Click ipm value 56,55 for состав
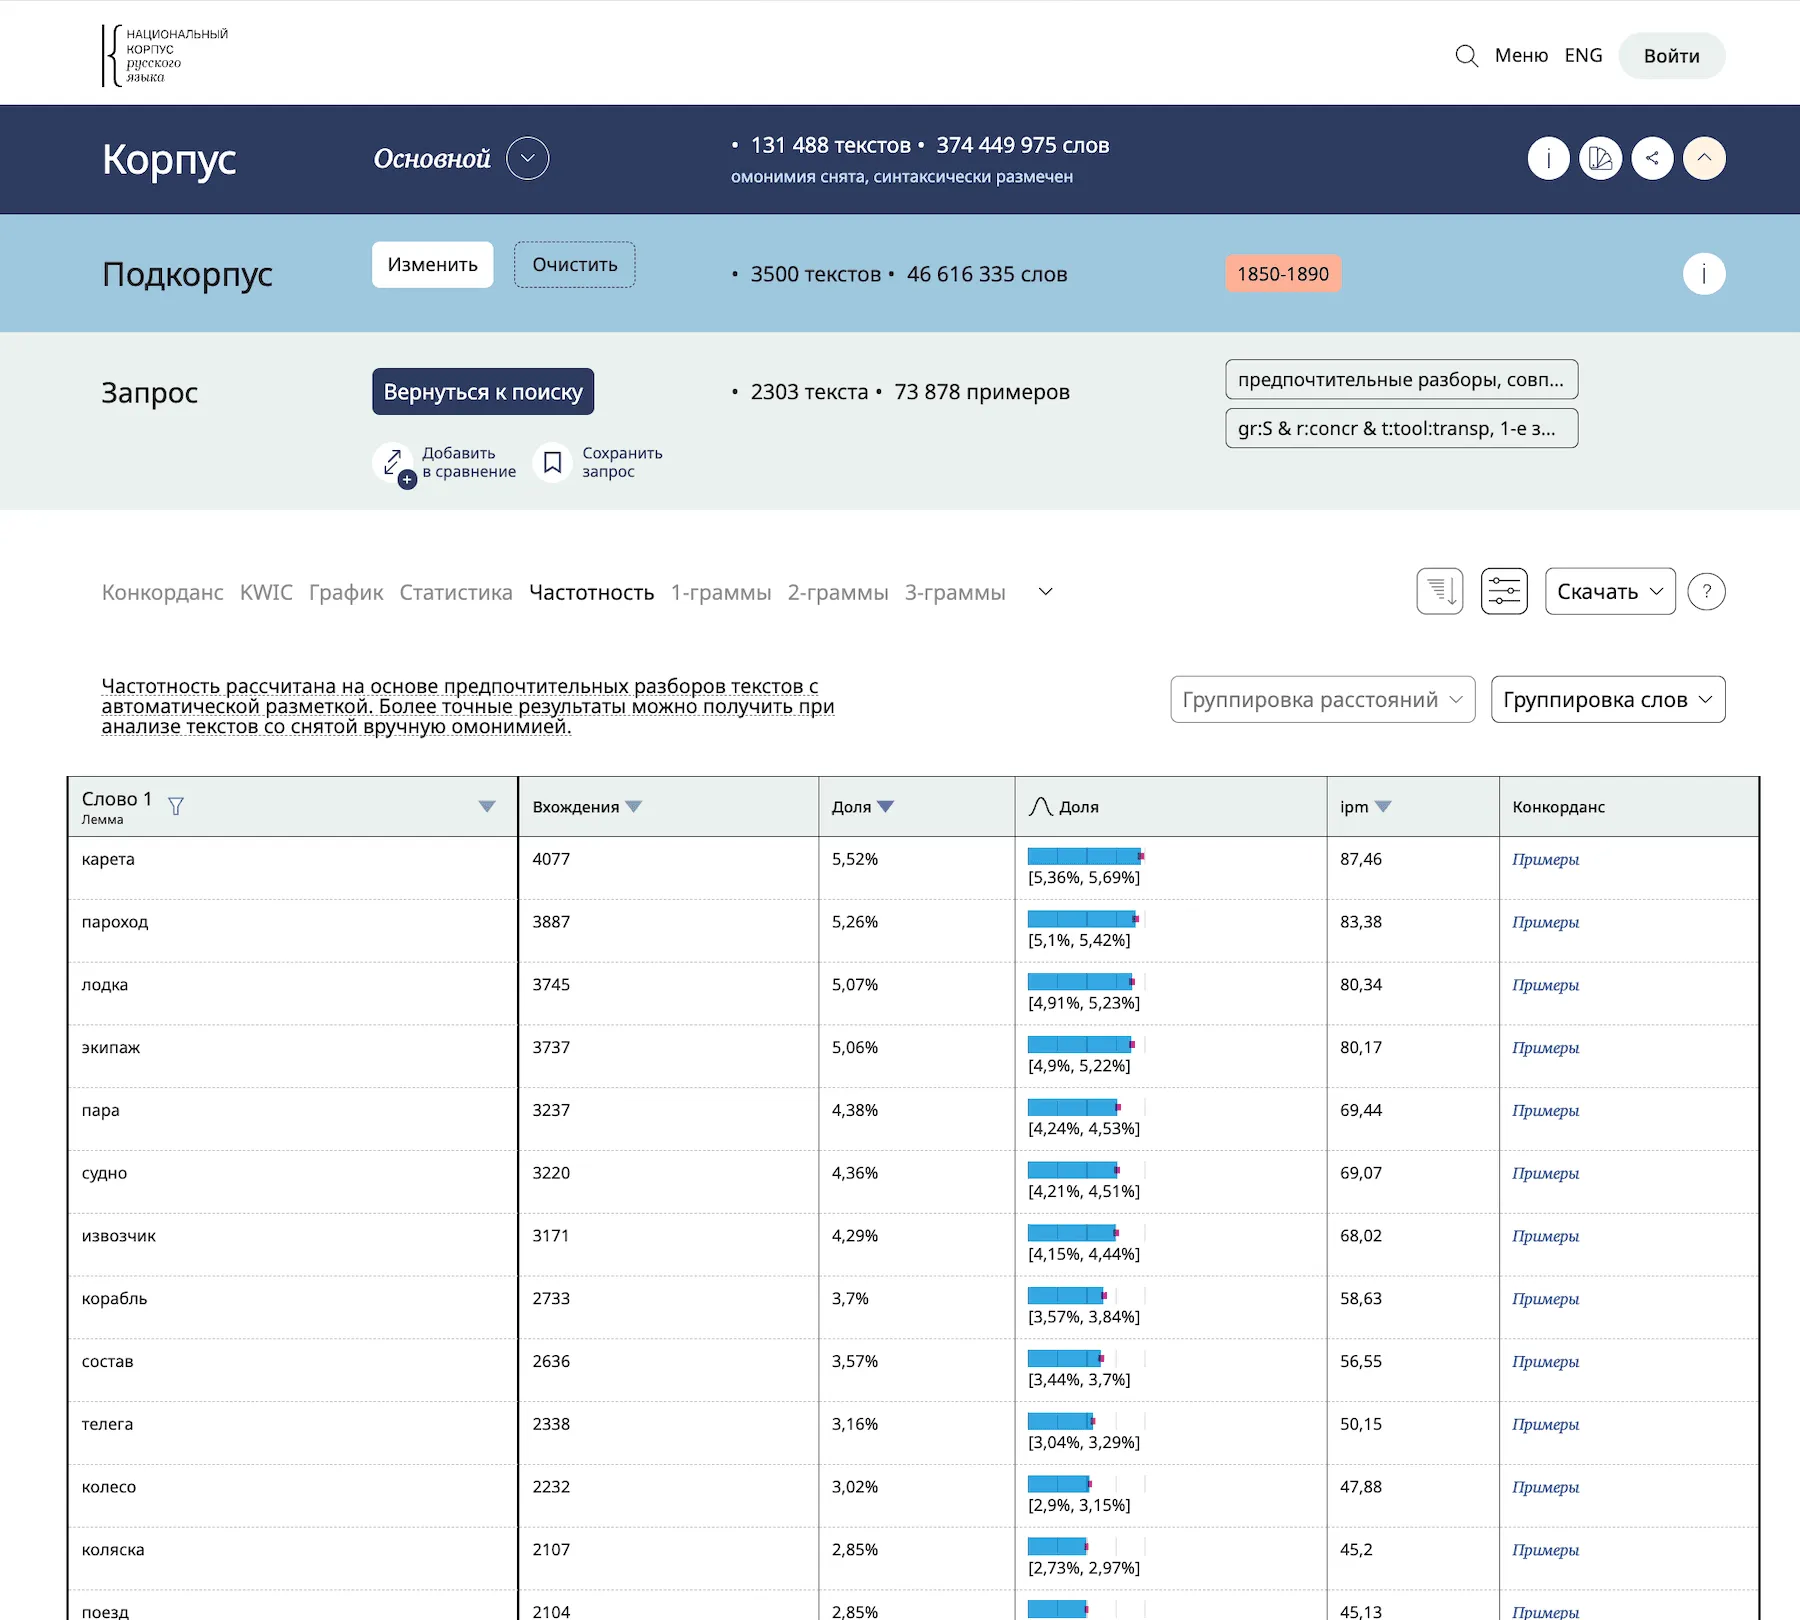The width and height of the screenshot is (1800, 1620). [x=1361, y=1362]
